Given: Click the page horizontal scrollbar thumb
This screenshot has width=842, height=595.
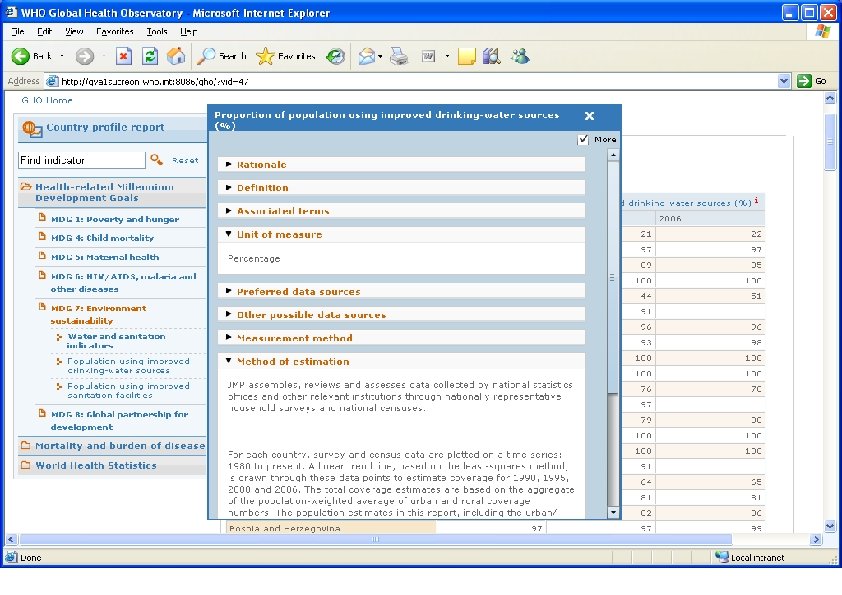Looking at the screenshot, I should [x=375, y=539].
